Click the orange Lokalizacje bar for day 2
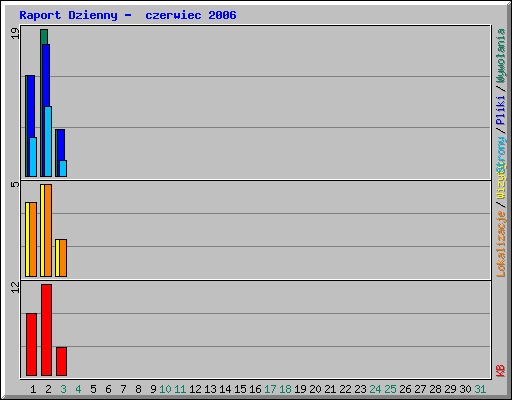 pos(48,230)
